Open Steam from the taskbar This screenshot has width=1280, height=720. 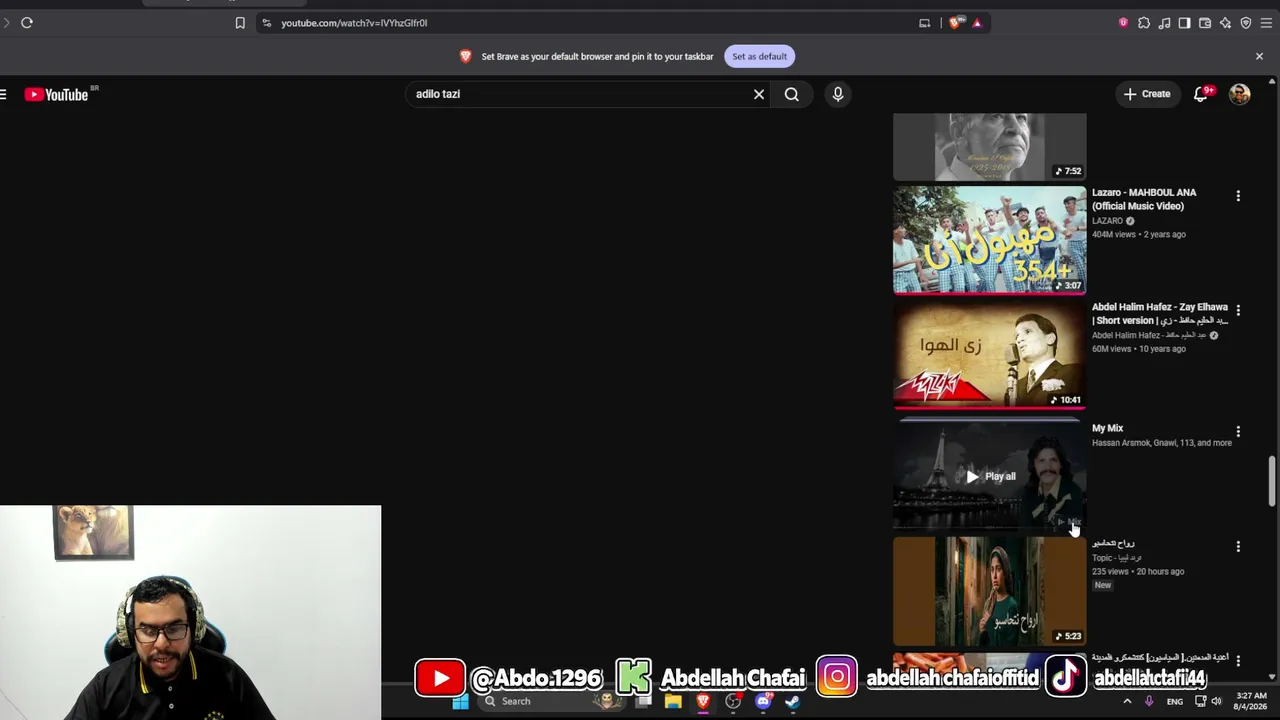pyautogui.click(x=792, y=702)
